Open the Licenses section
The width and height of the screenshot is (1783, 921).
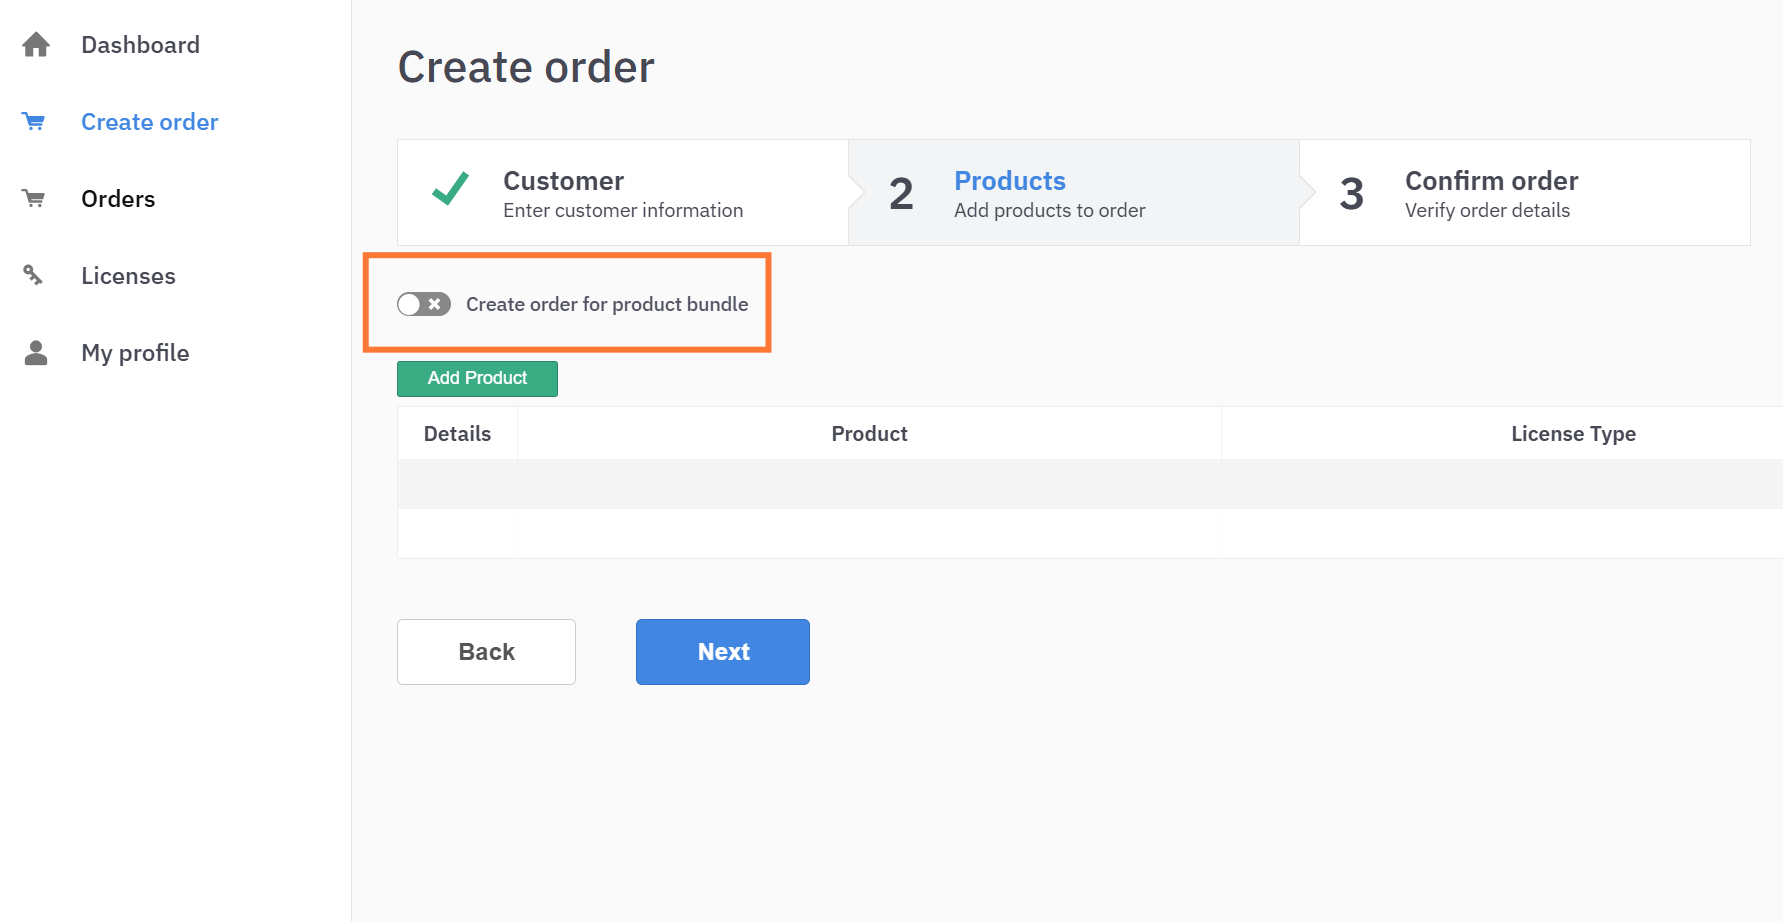128,276
